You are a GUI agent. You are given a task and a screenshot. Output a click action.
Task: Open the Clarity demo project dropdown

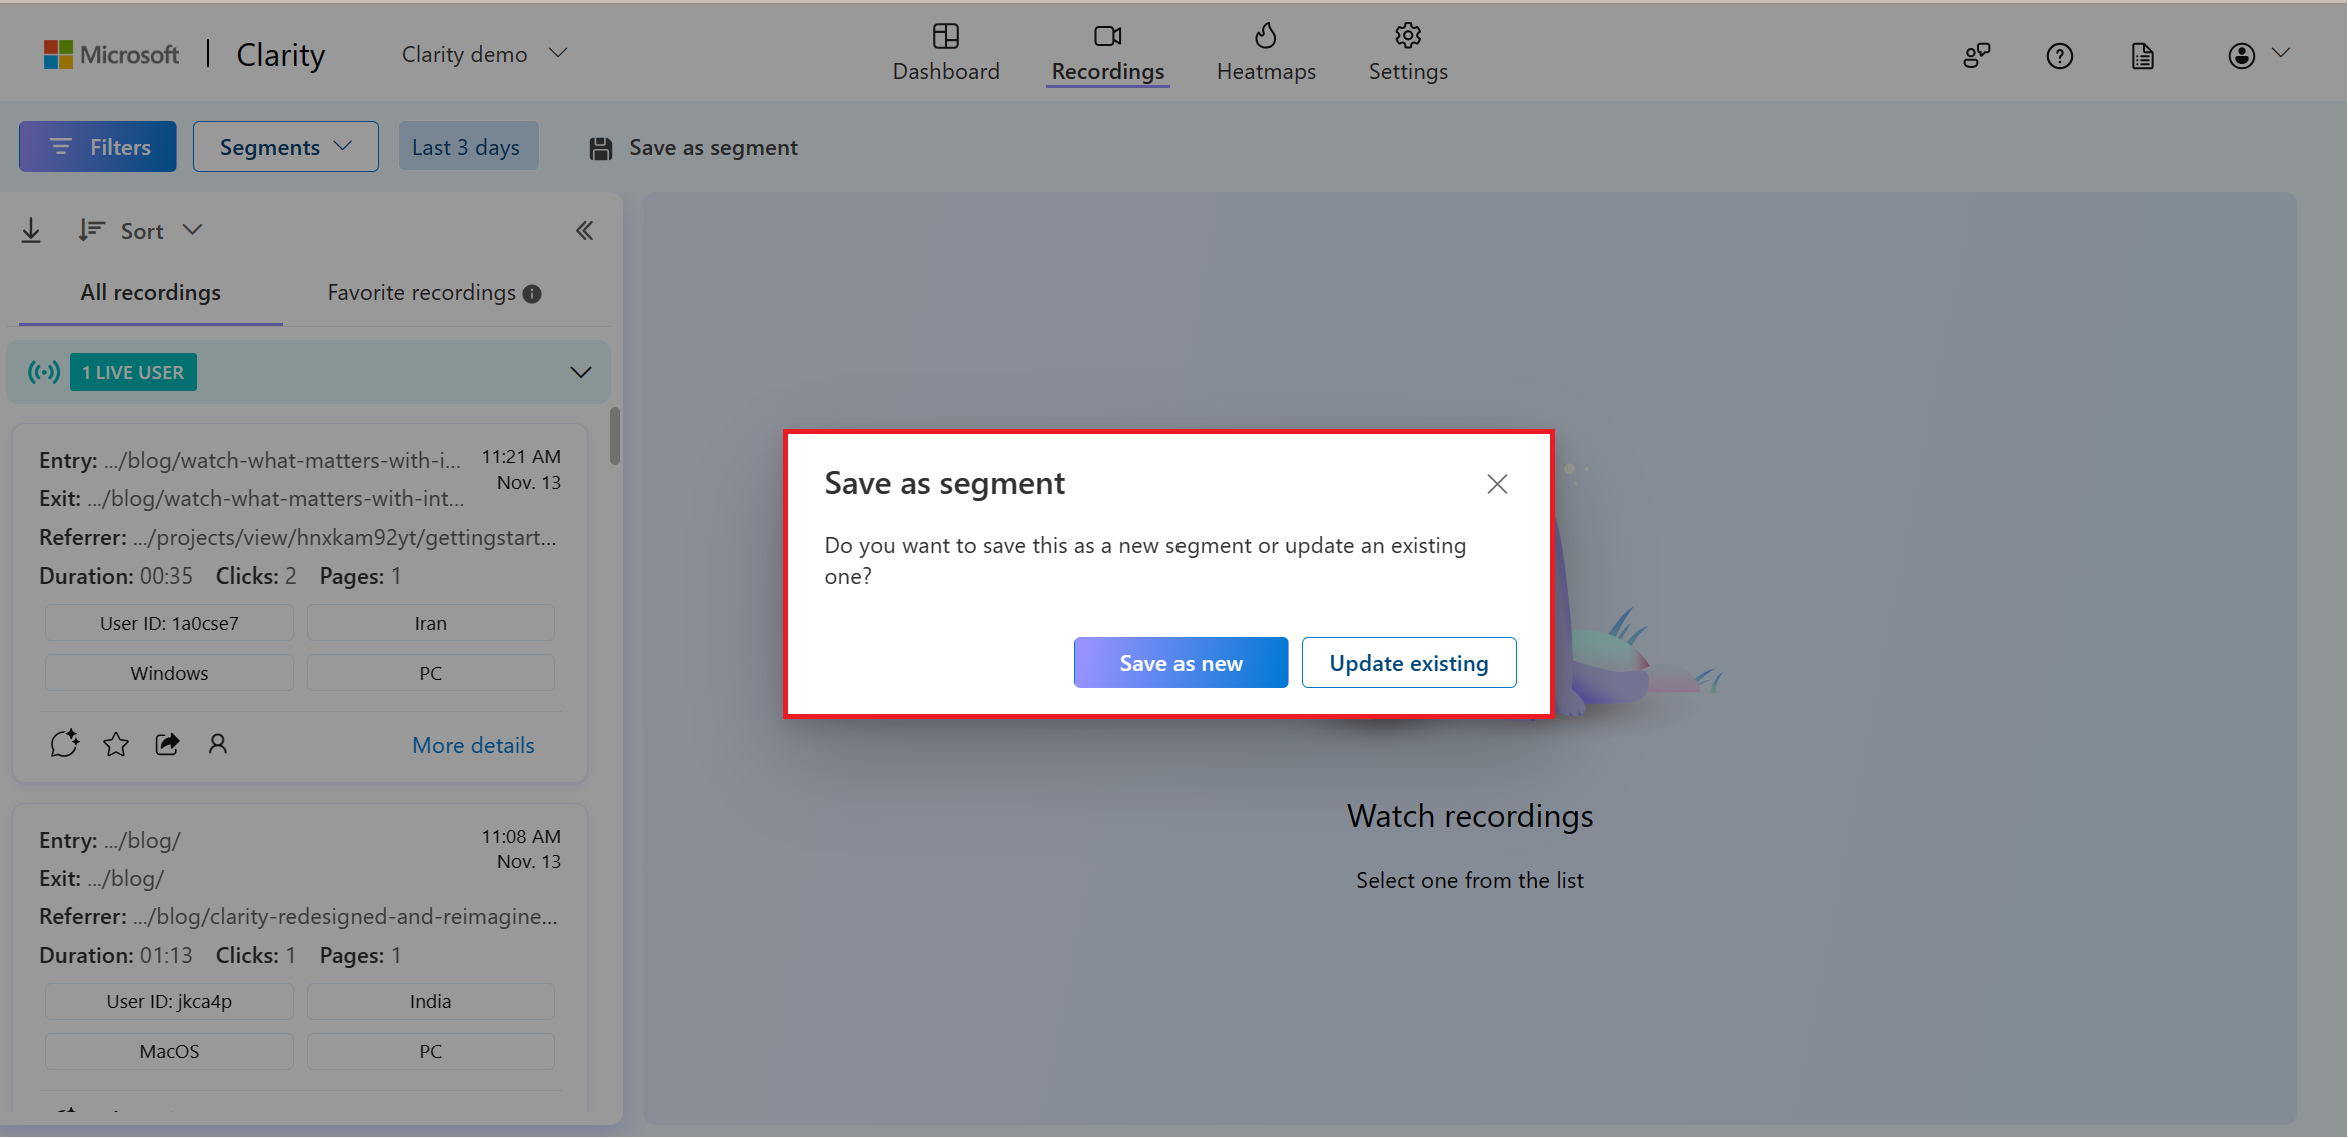point(485,54)
